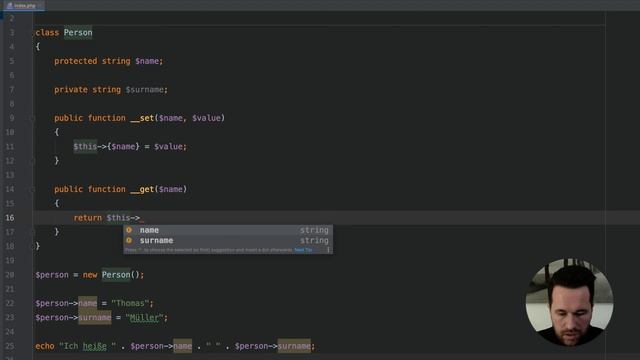Click the "Ich heiße " string
This screenshot has height=360, width=640.
click(87, 346)
